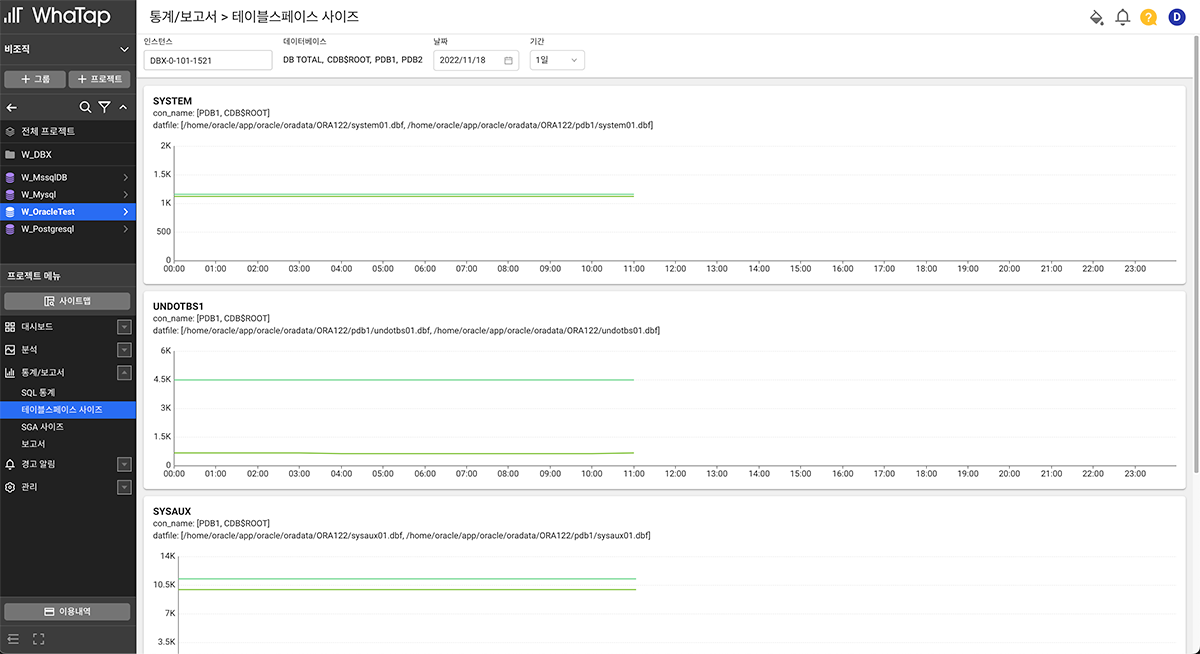Add a new group with + 그룹
This screenshot has height=654, width=1200.
(35, 79)
